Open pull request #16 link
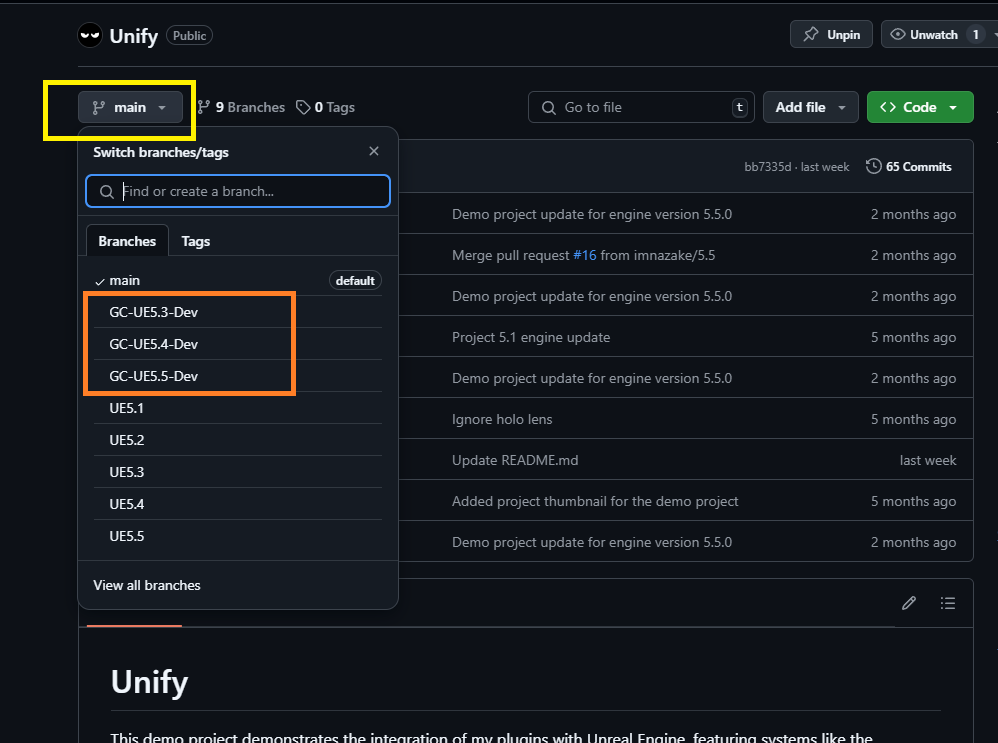Image resolution: width=998 pixels, height=743 pixels. point(585,255)
